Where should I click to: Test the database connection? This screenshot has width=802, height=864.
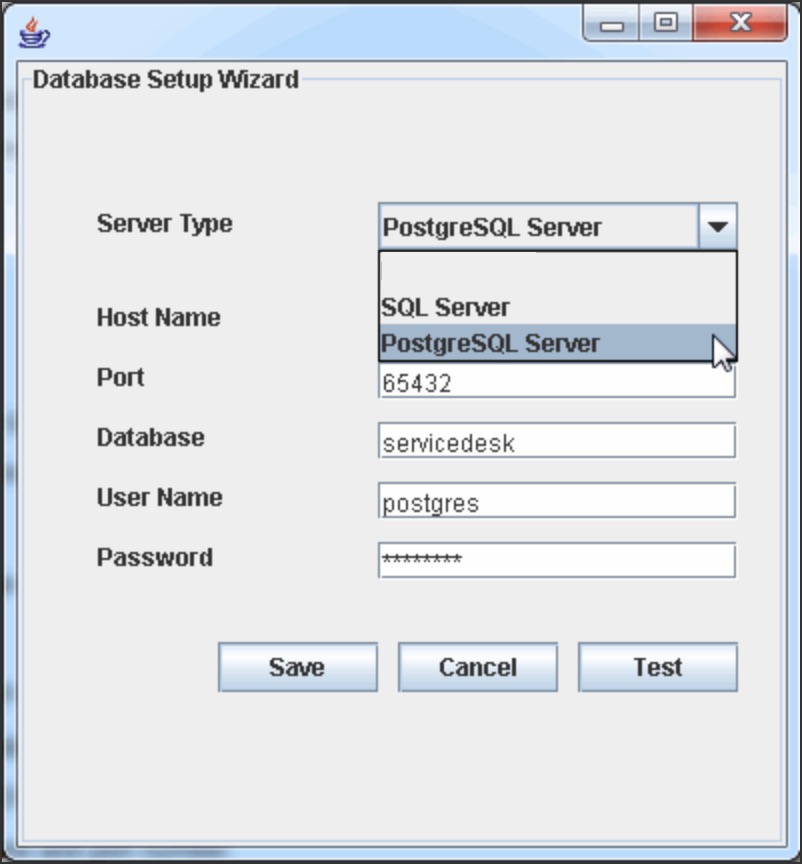658,667
